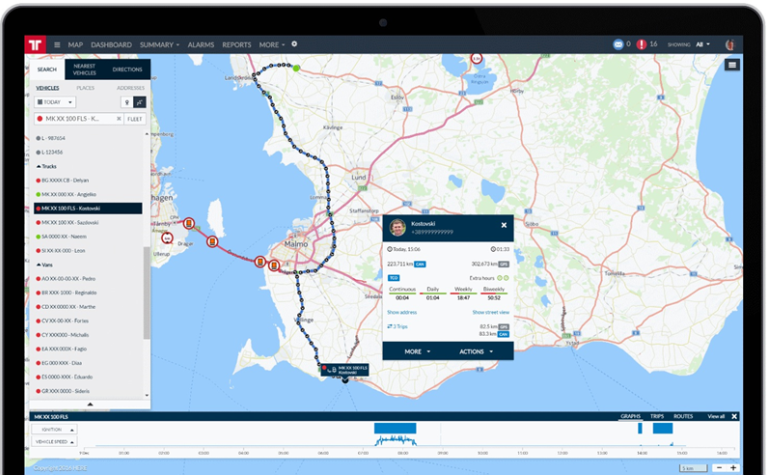This screenshot has width=767, height=475.
Task: Select vehicle SA 0000 XX - Naeem
Action: (x=88, y=236)
